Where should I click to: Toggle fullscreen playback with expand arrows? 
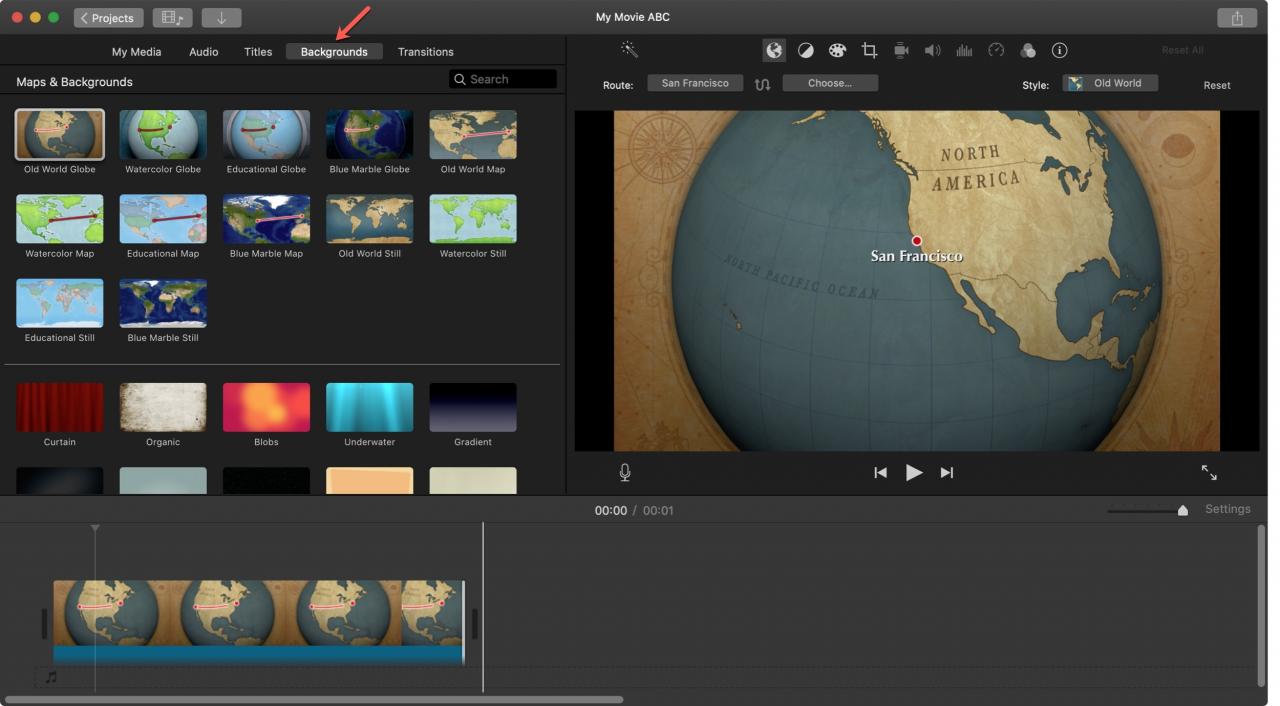1209,473
